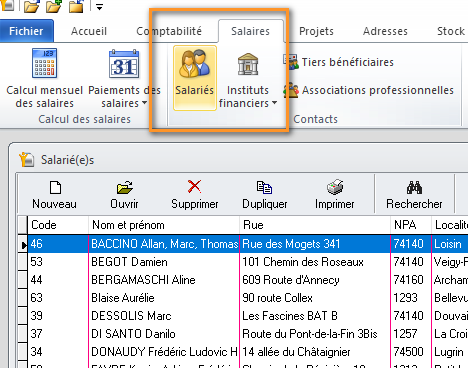Select the Salaires tab
468x368 pixels.
(x=250, y=31)
